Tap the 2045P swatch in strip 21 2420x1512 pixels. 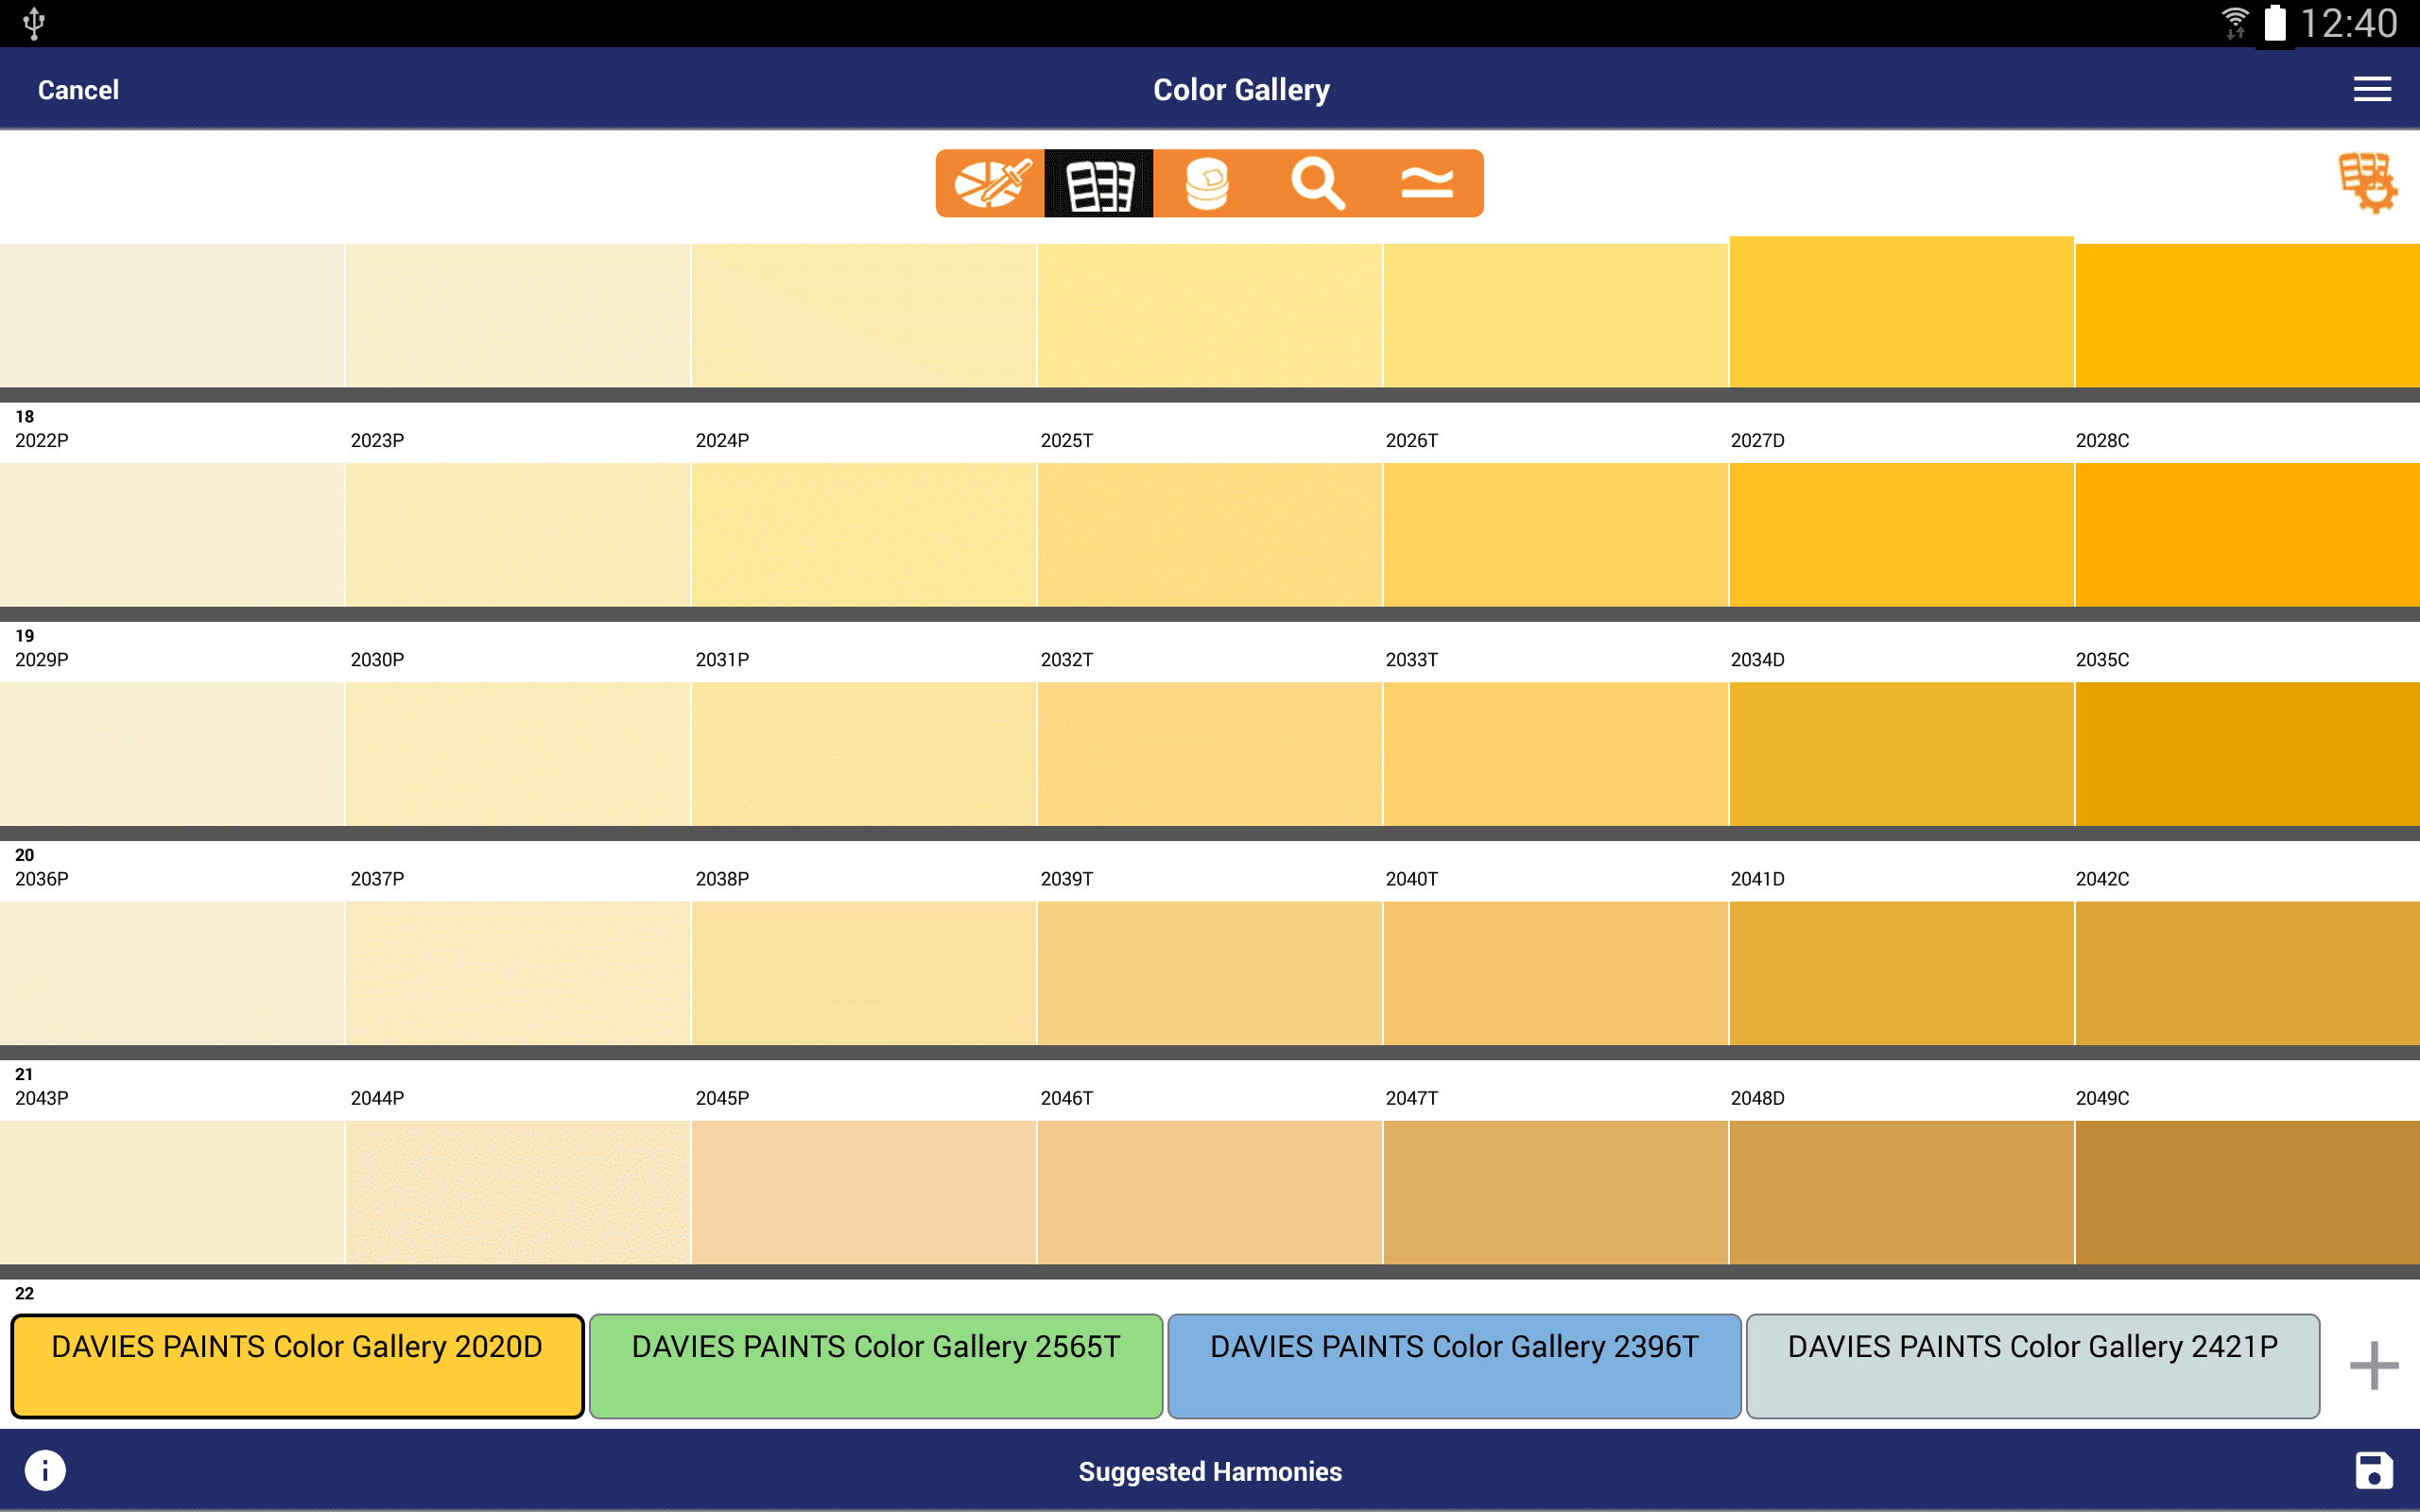(x=864, y=1192)
